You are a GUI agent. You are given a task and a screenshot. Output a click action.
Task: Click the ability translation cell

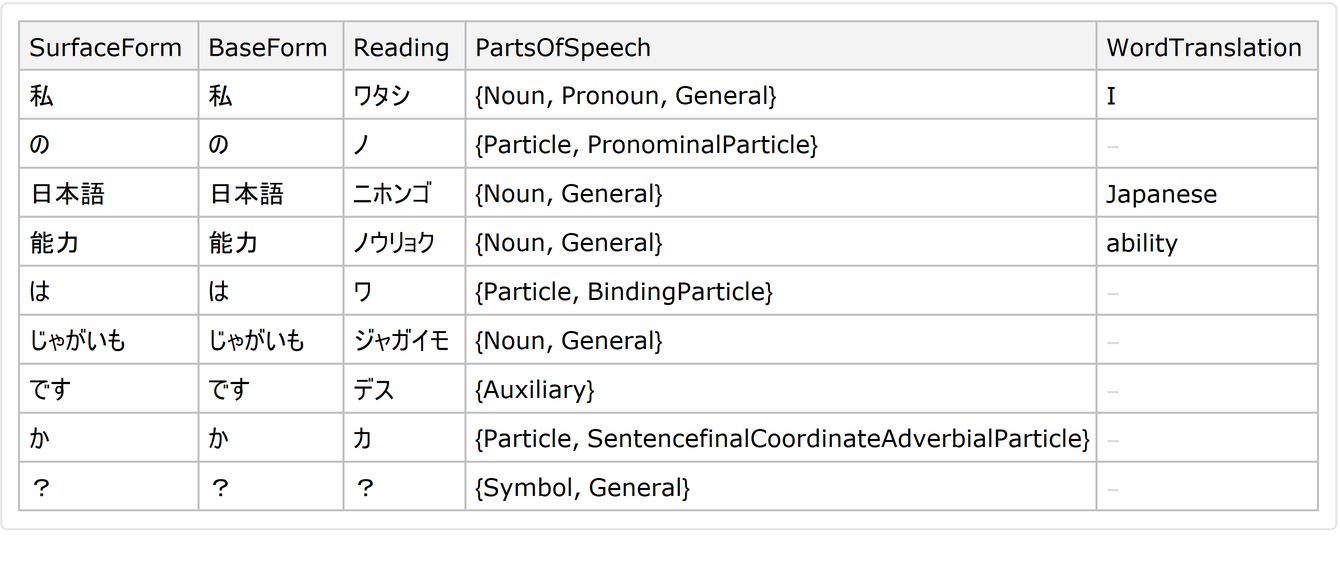coord(1142,243)
